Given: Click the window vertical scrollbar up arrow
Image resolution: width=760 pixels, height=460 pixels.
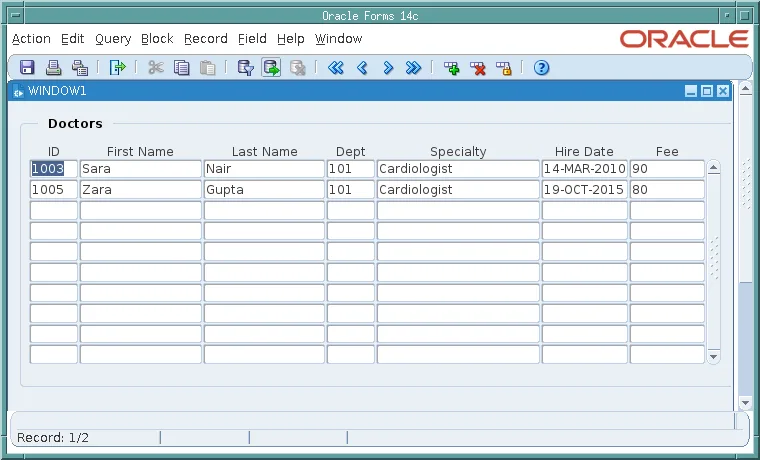Looking at the screenshot, I should point(745,88).
